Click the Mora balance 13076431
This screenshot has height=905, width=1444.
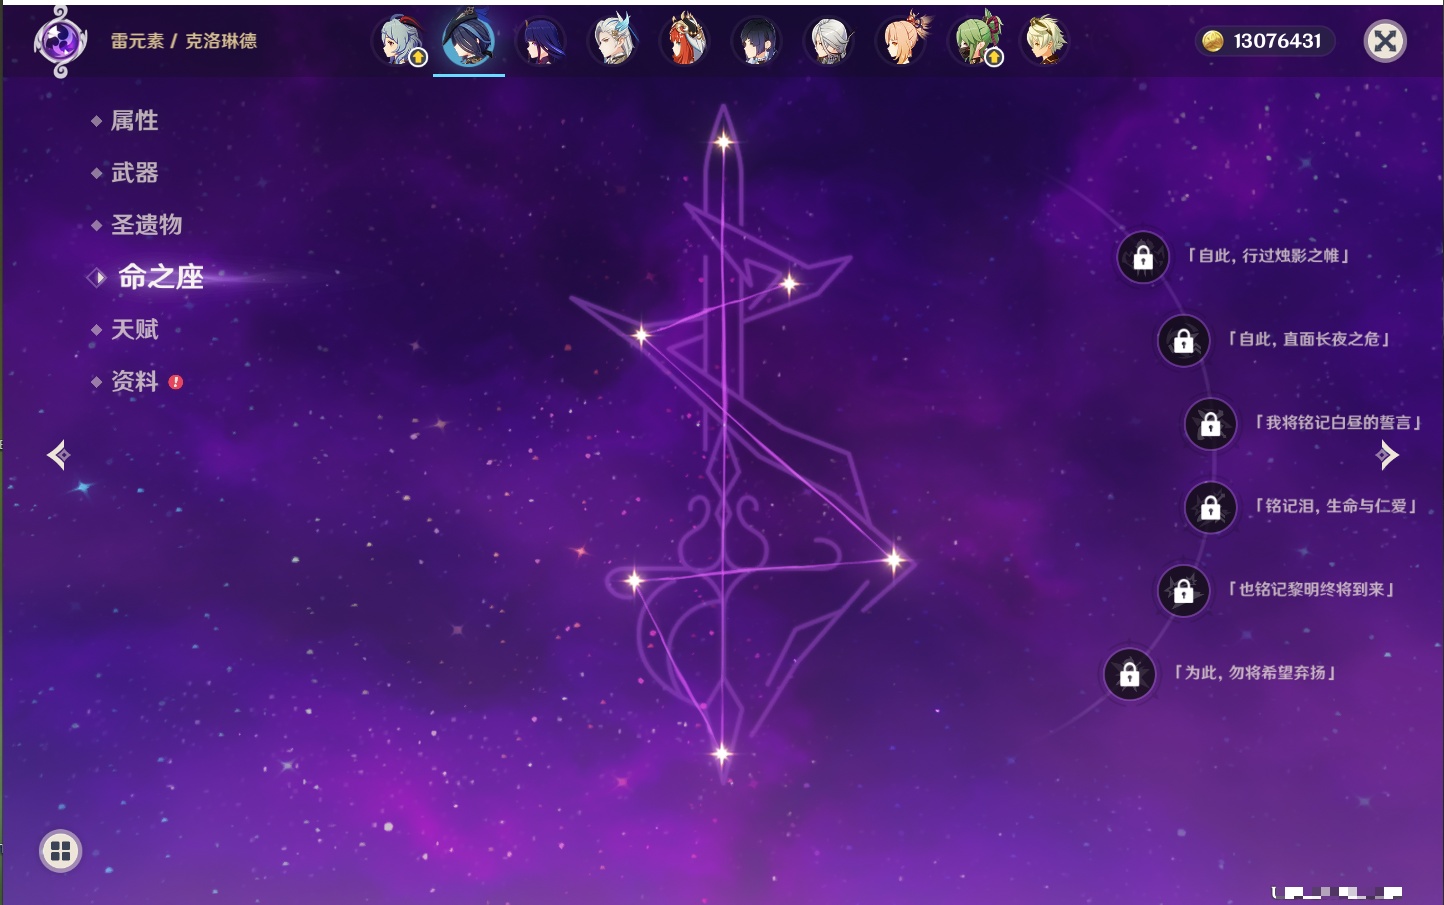click(x=1277, y=41)
